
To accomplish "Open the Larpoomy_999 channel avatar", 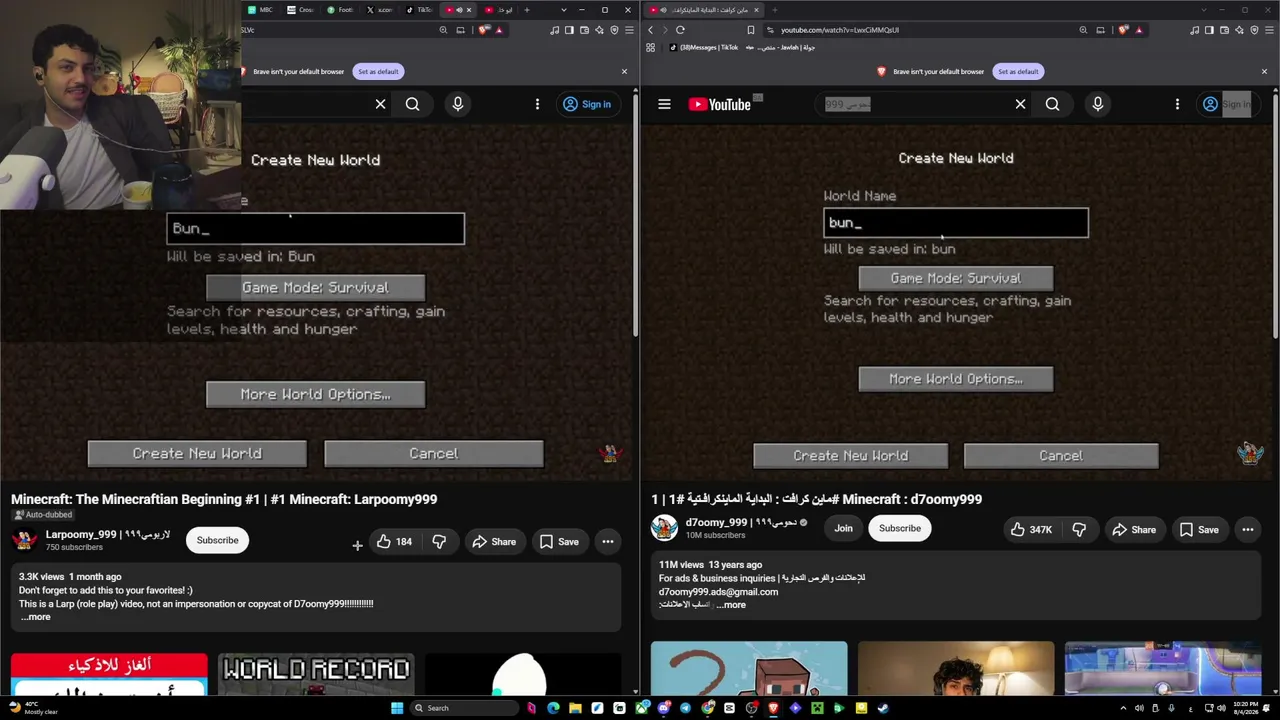I will pyautogui.click(x=25, y=540).
